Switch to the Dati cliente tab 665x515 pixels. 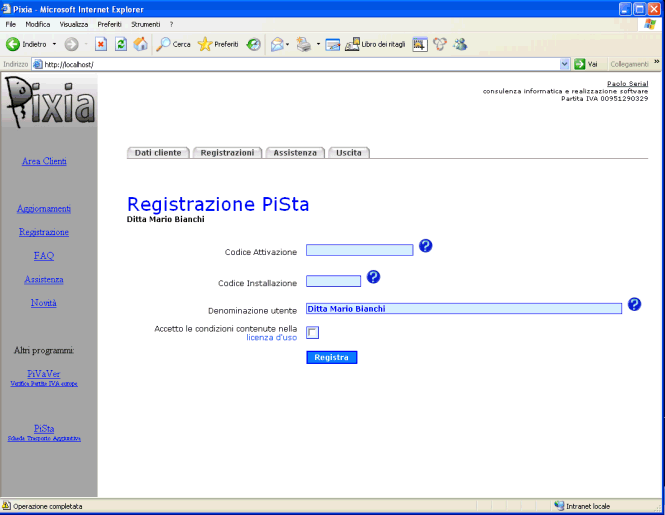158,153
